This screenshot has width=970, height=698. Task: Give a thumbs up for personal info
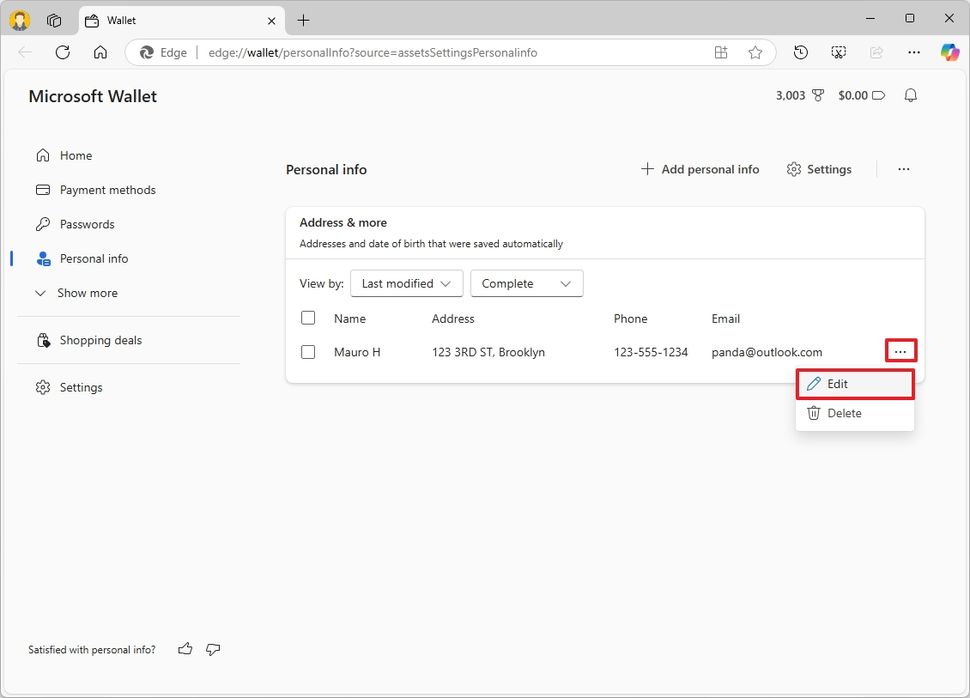click(x=185, y=649)
